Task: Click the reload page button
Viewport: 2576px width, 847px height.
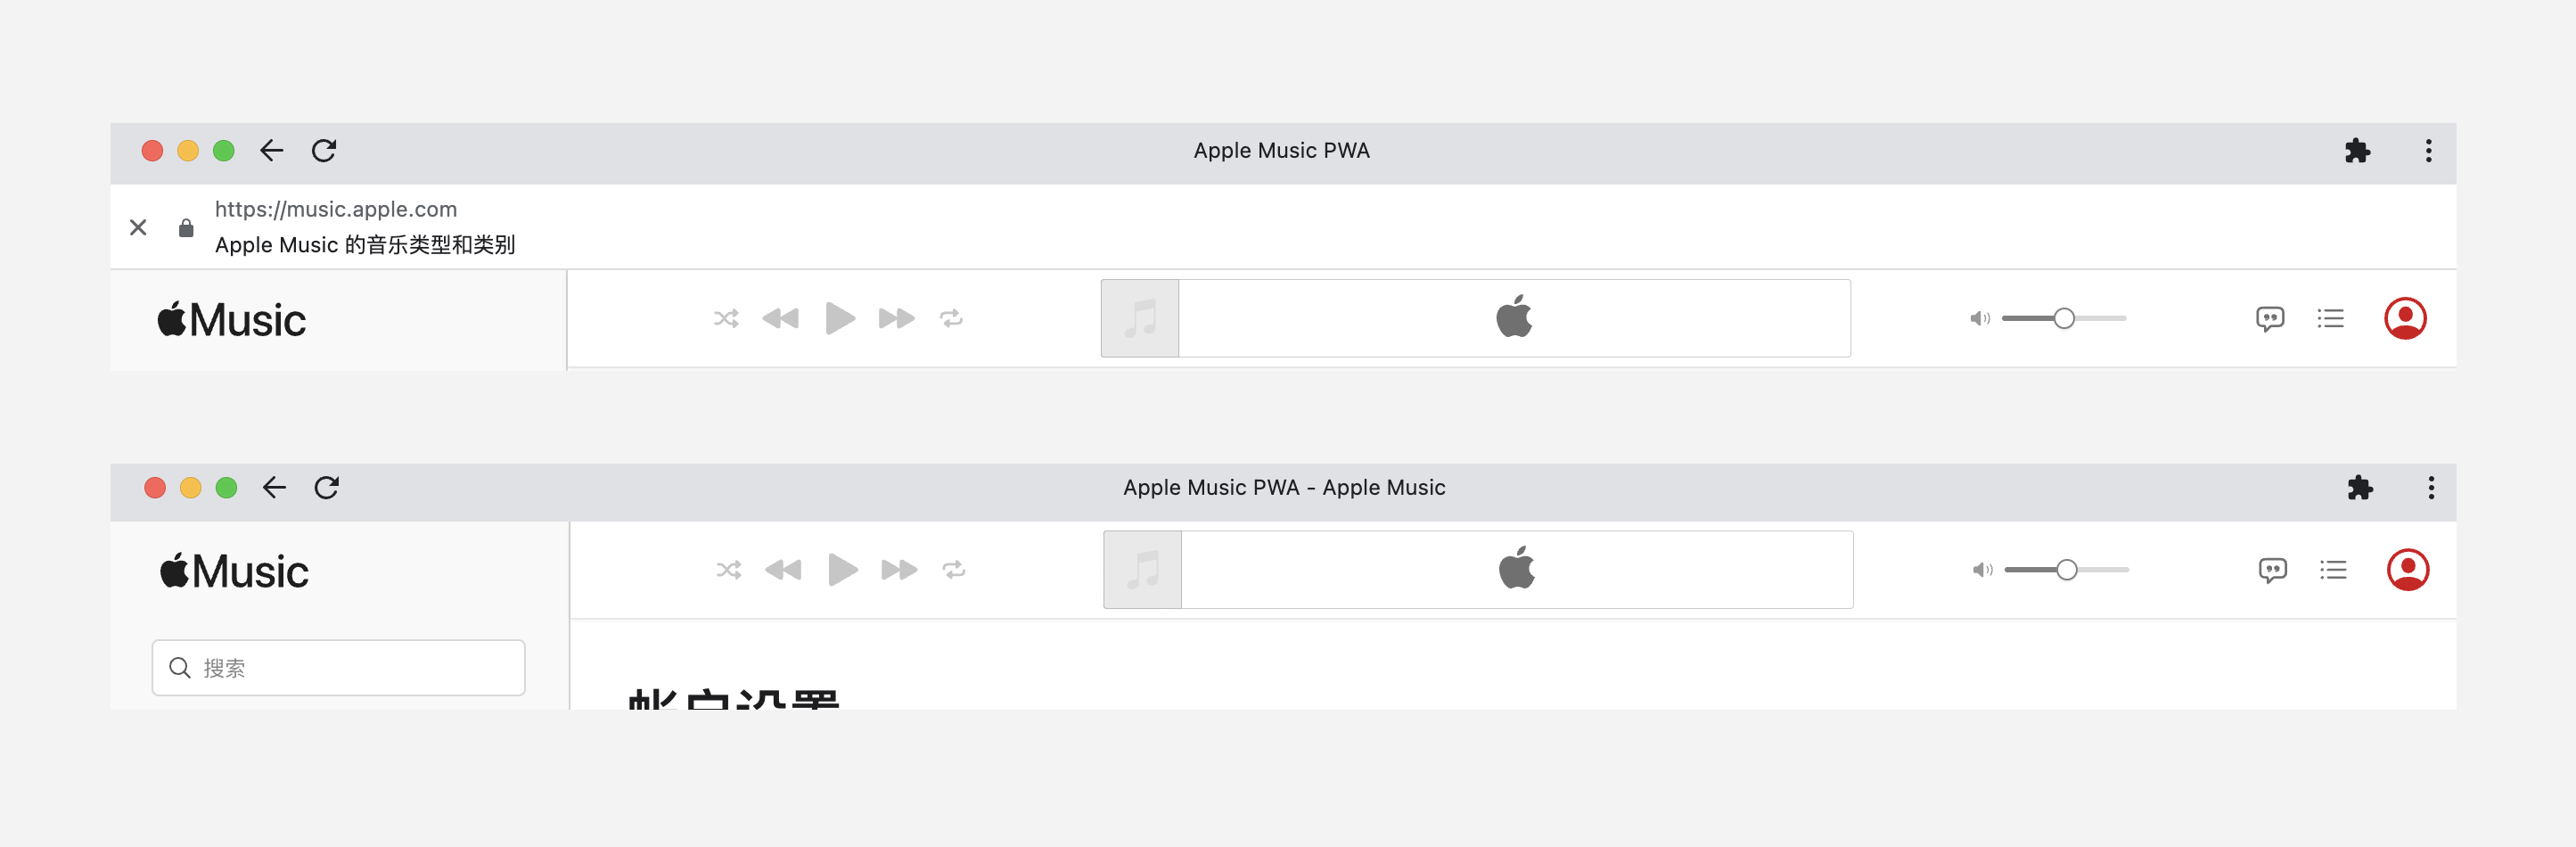Action: pos(324,150)
